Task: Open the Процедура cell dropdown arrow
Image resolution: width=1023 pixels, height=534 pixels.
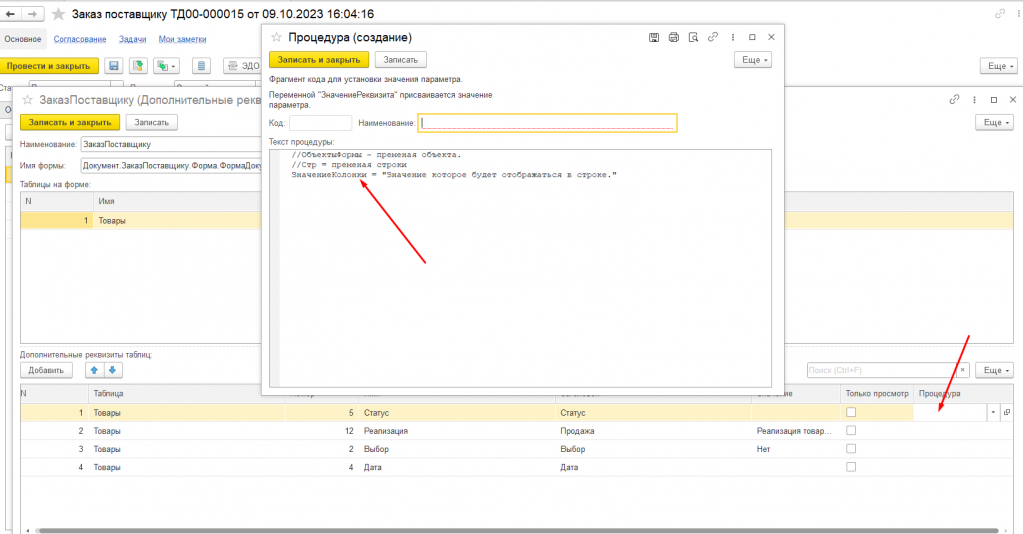Action: pos(993,413)
